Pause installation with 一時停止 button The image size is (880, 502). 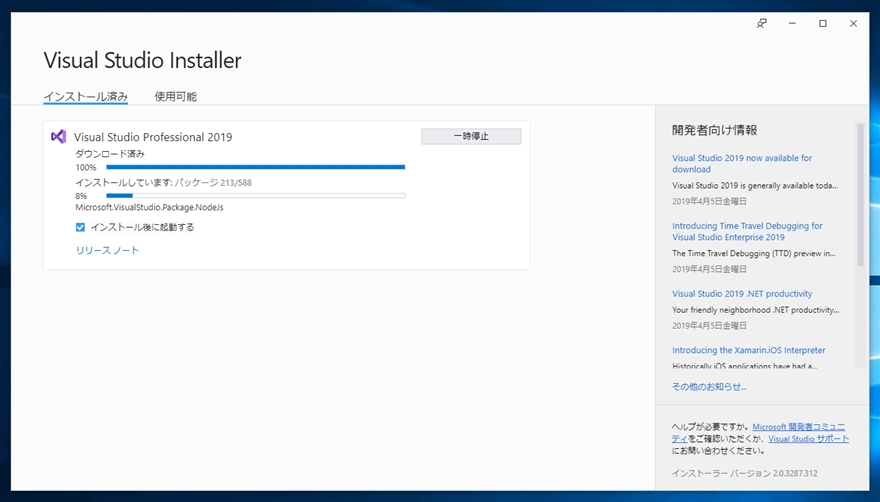pos(471,136)
